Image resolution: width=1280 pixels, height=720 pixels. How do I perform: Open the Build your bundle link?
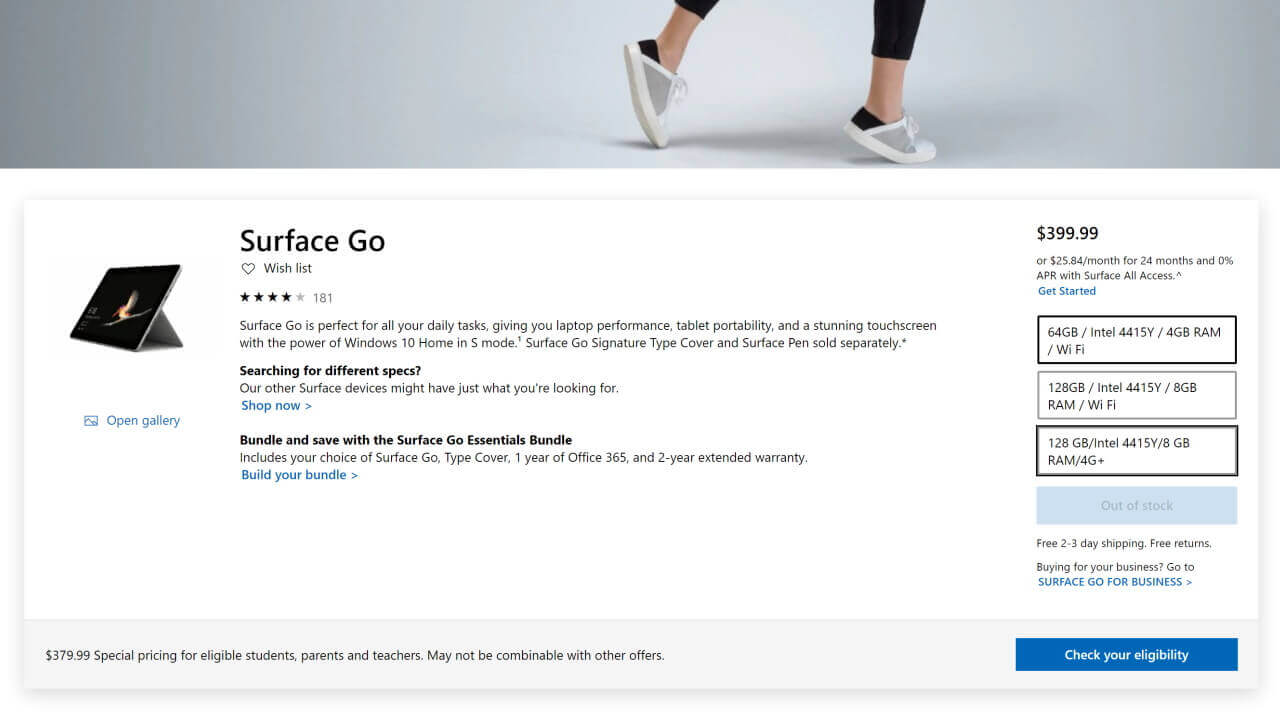pos(299,475)
